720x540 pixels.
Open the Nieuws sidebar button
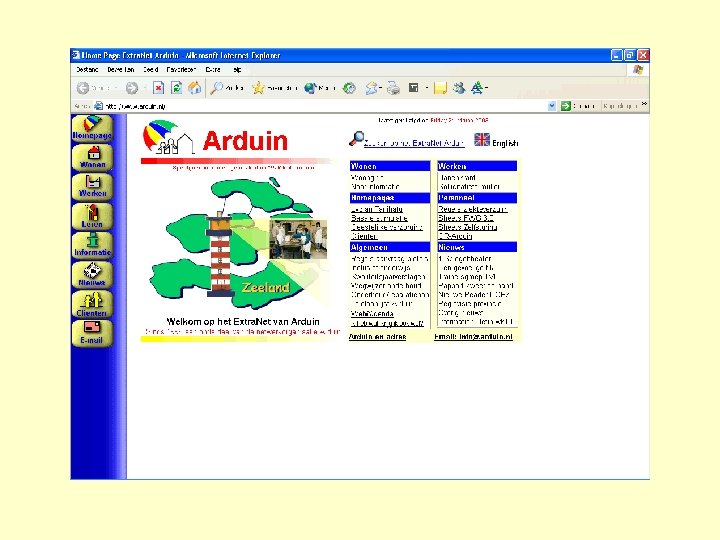(92, 275)
